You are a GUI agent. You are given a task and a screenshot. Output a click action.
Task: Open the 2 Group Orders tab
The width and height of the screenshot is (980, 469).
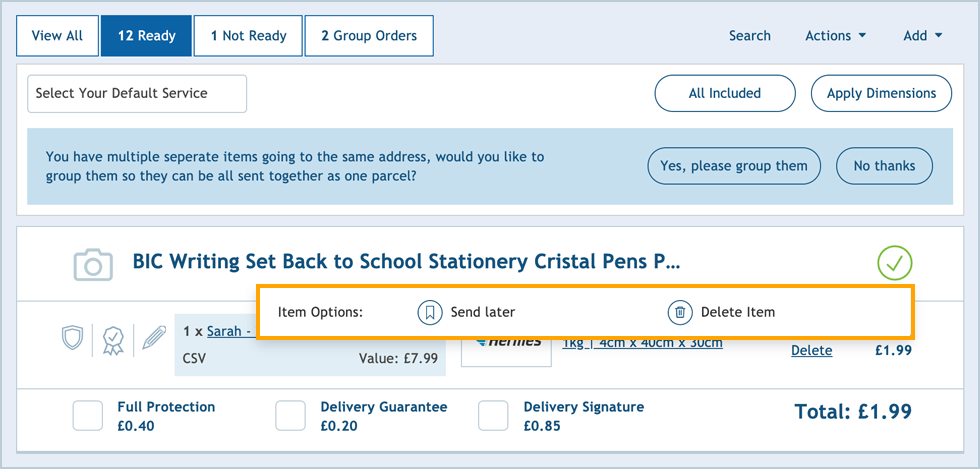pyautogui.click(x=368, y=36)
